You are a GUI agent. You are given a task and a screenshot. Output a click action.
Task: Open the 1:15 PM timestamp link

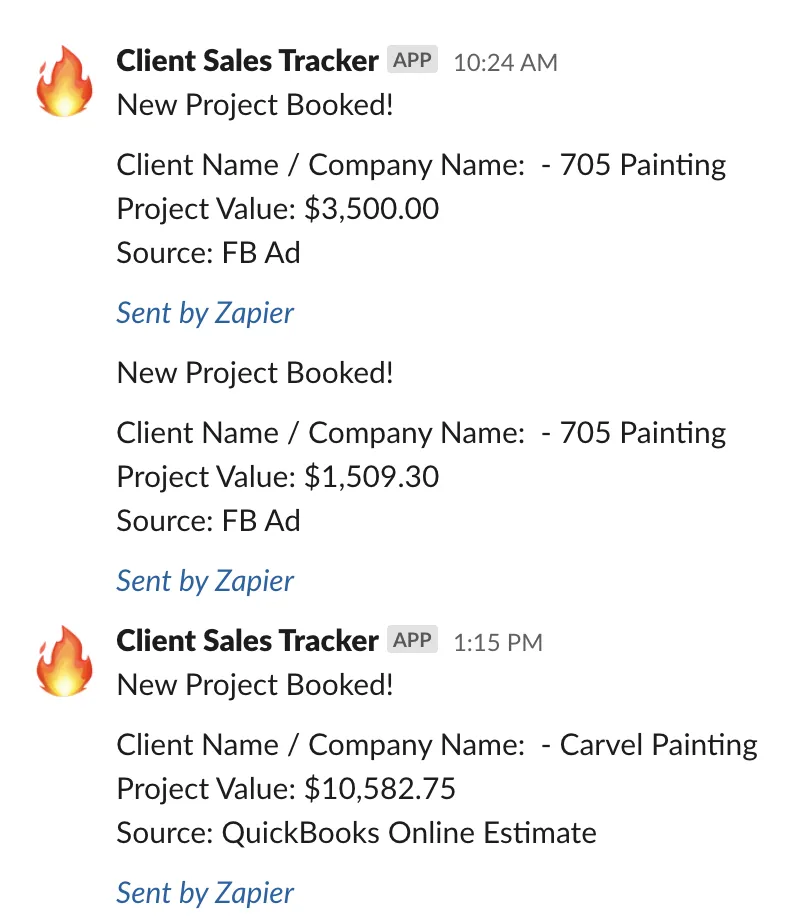(x=498, y=642)
